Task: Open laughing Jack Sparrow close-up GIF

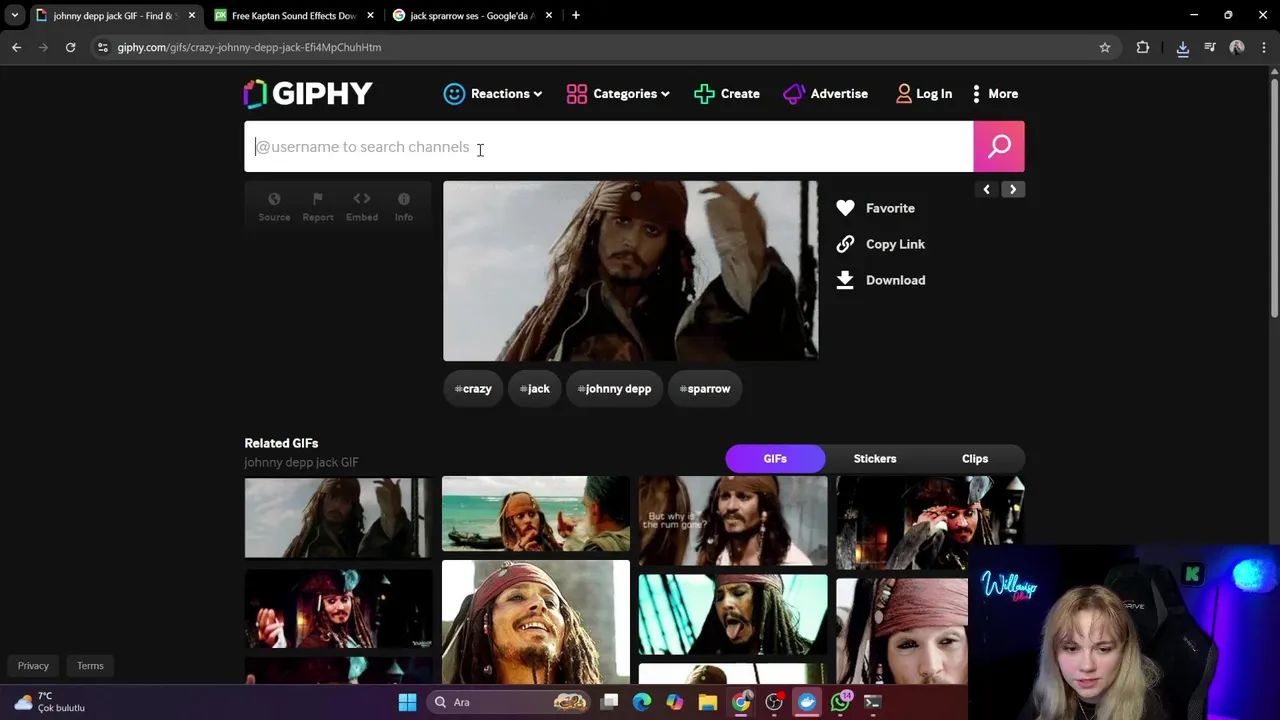Action: coord(536,622)
